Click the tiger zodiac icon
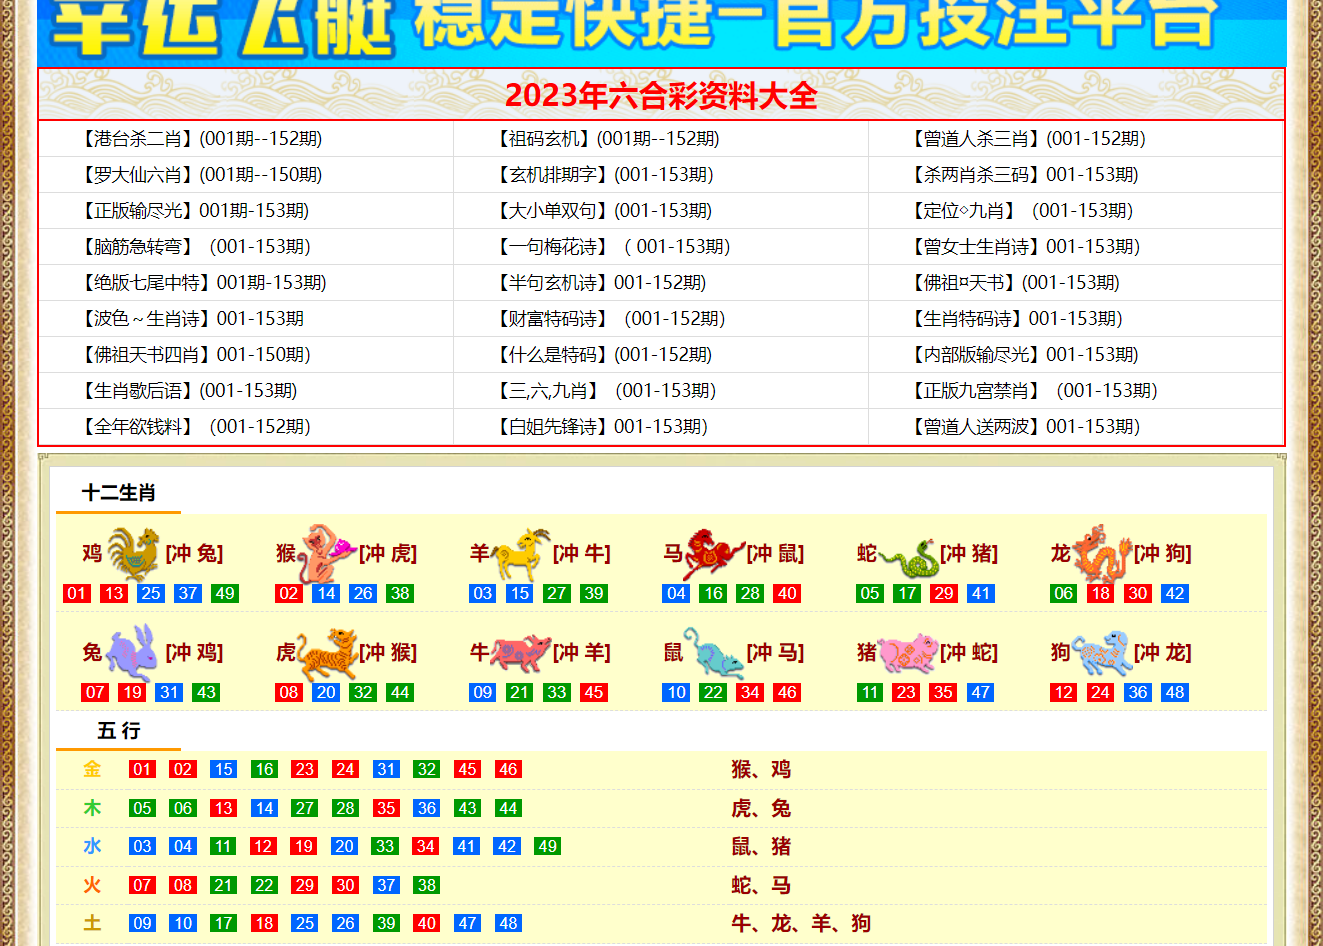Image resolution: width=1323 pixels, height=946 pixels. tap(328, 653)
